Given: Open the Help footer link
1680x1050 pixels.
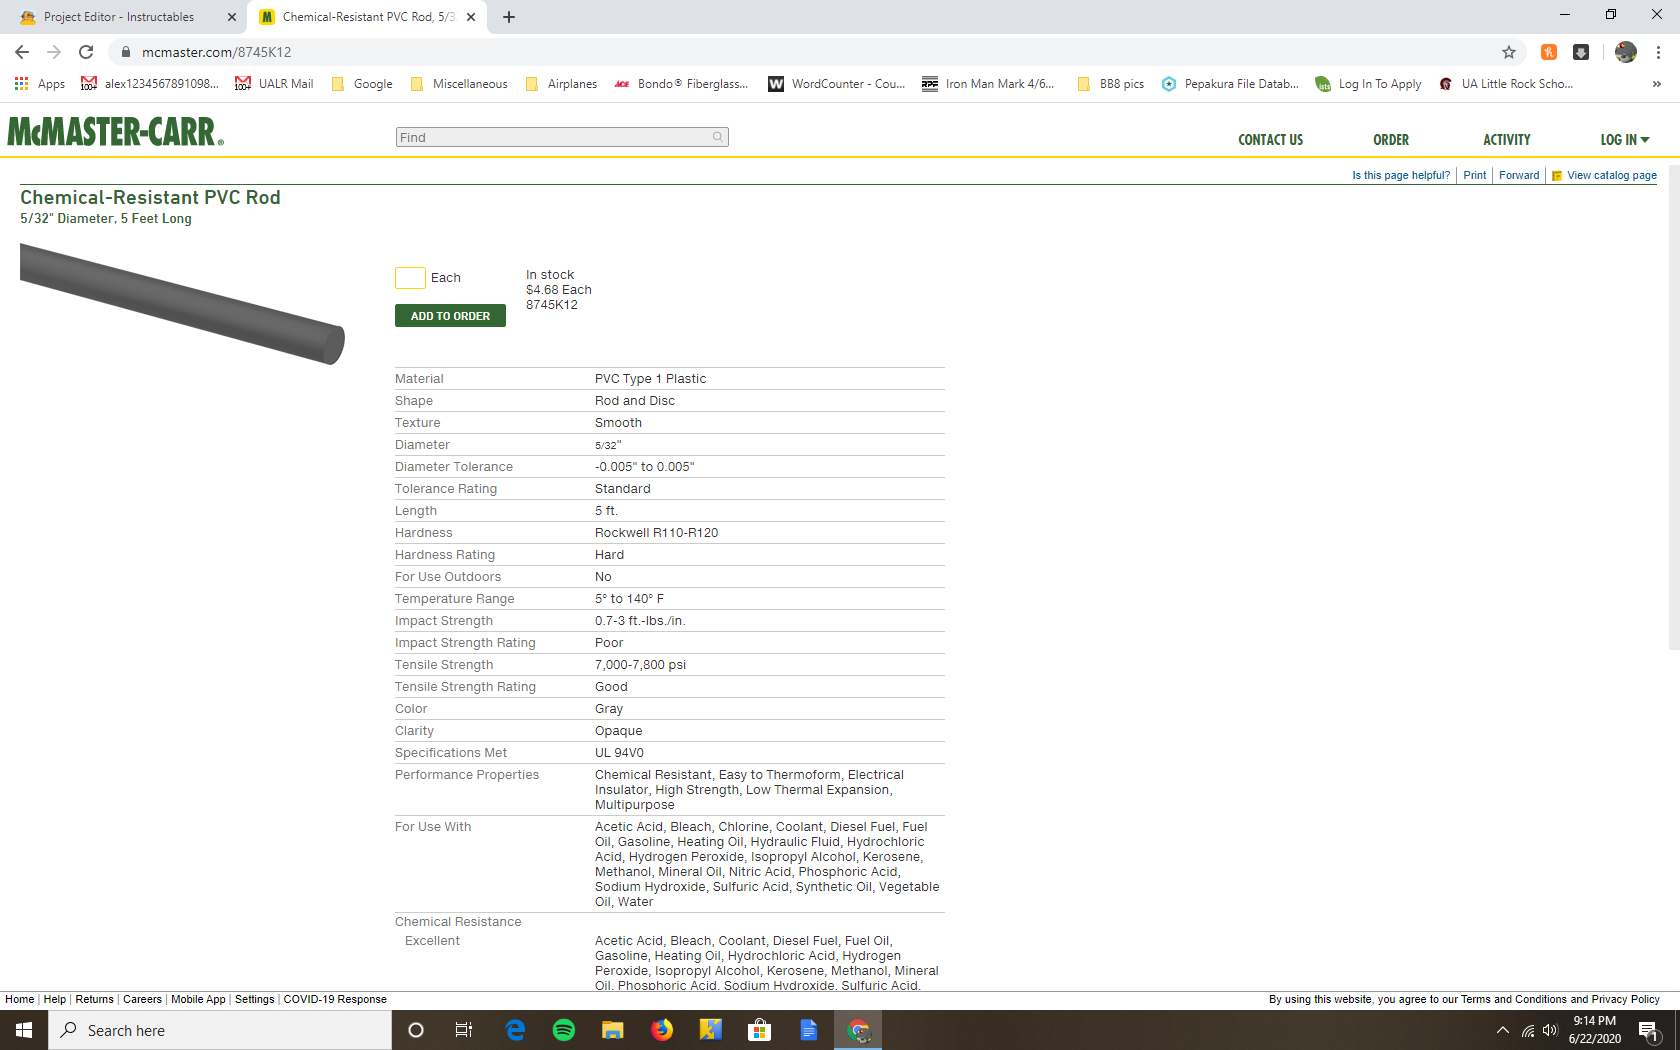Looking at the screenshot, I should pyautogui.click(x=54, y=999).
